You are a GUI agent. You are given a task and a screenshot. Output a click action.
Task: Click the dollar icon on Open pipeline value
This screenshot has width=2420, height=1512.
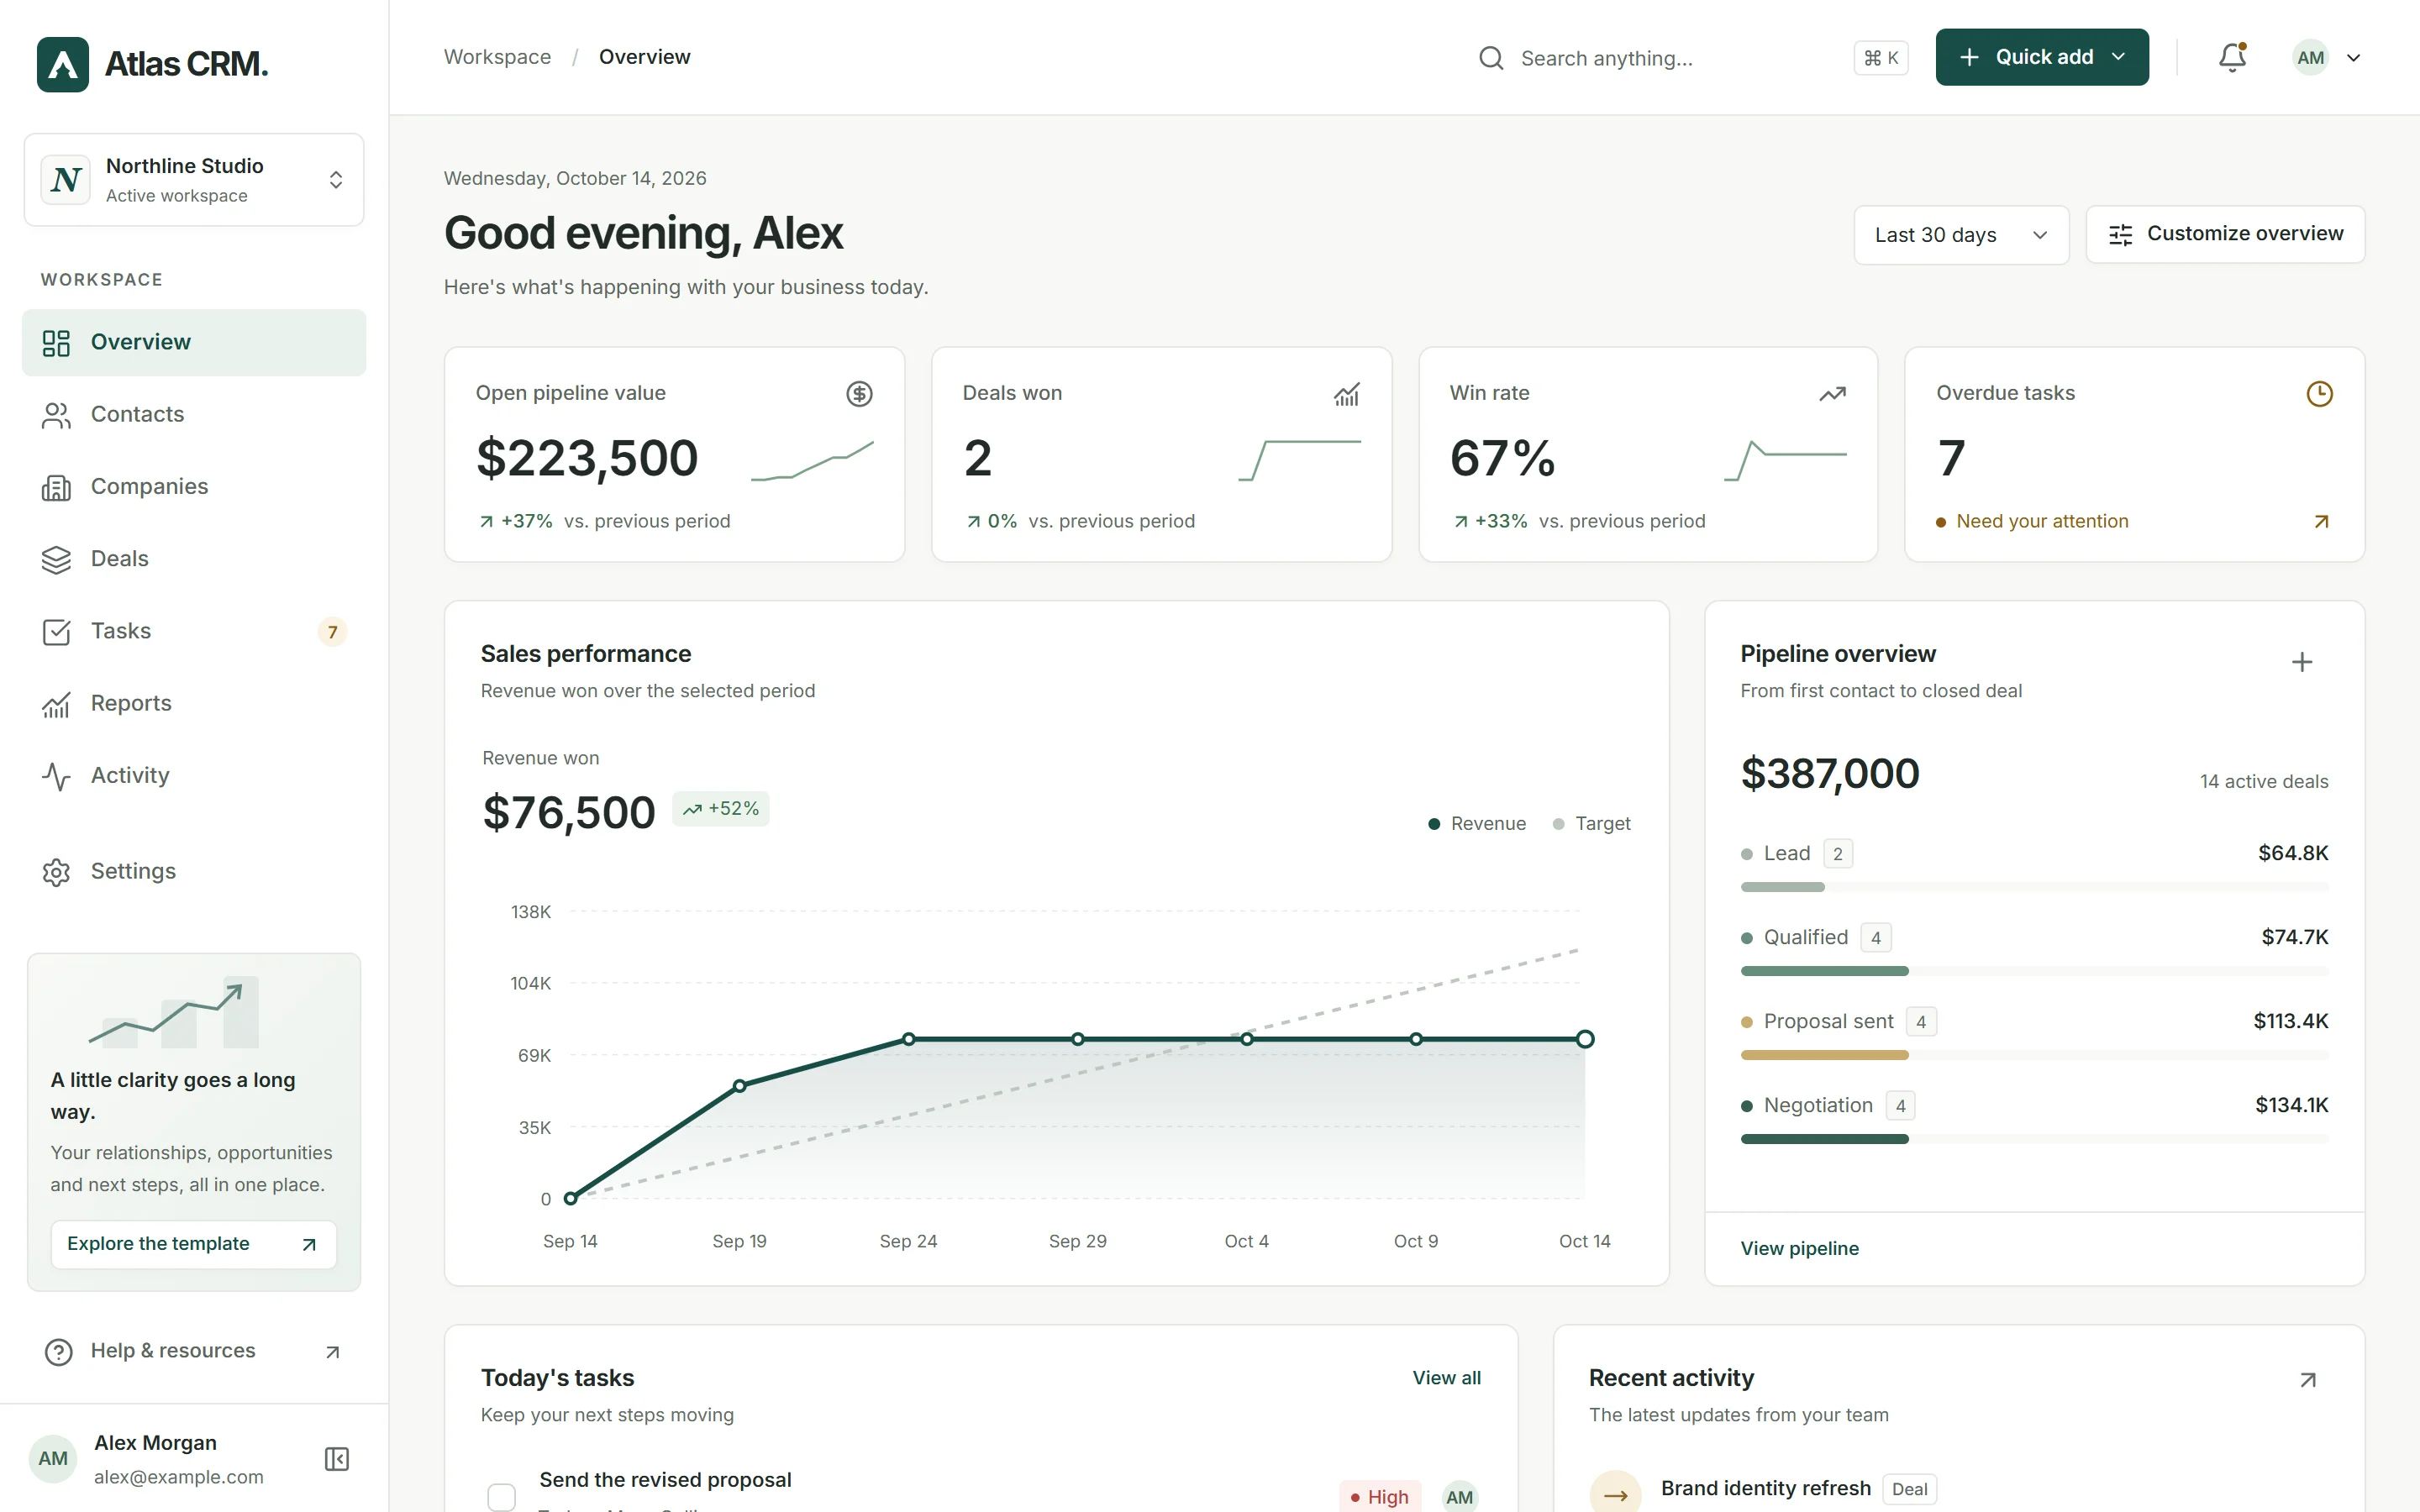[859, 394]
